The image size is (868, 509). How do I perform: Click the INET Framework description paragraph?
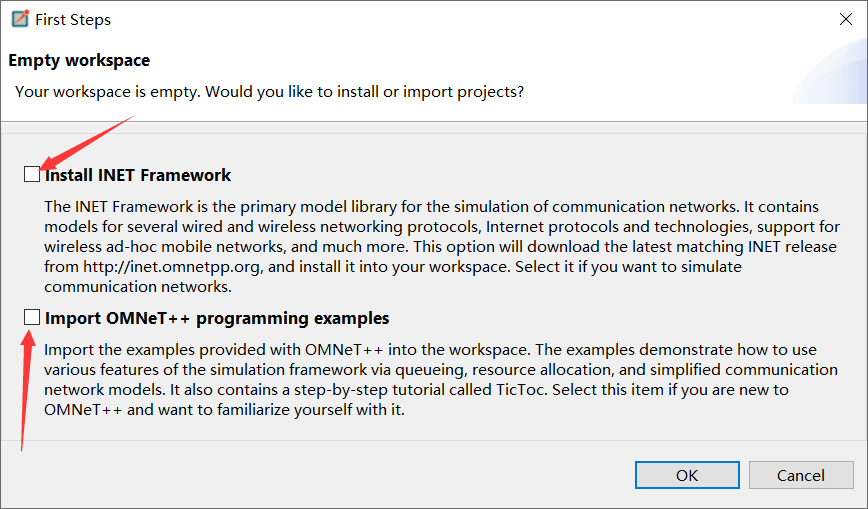coord(440,236)
